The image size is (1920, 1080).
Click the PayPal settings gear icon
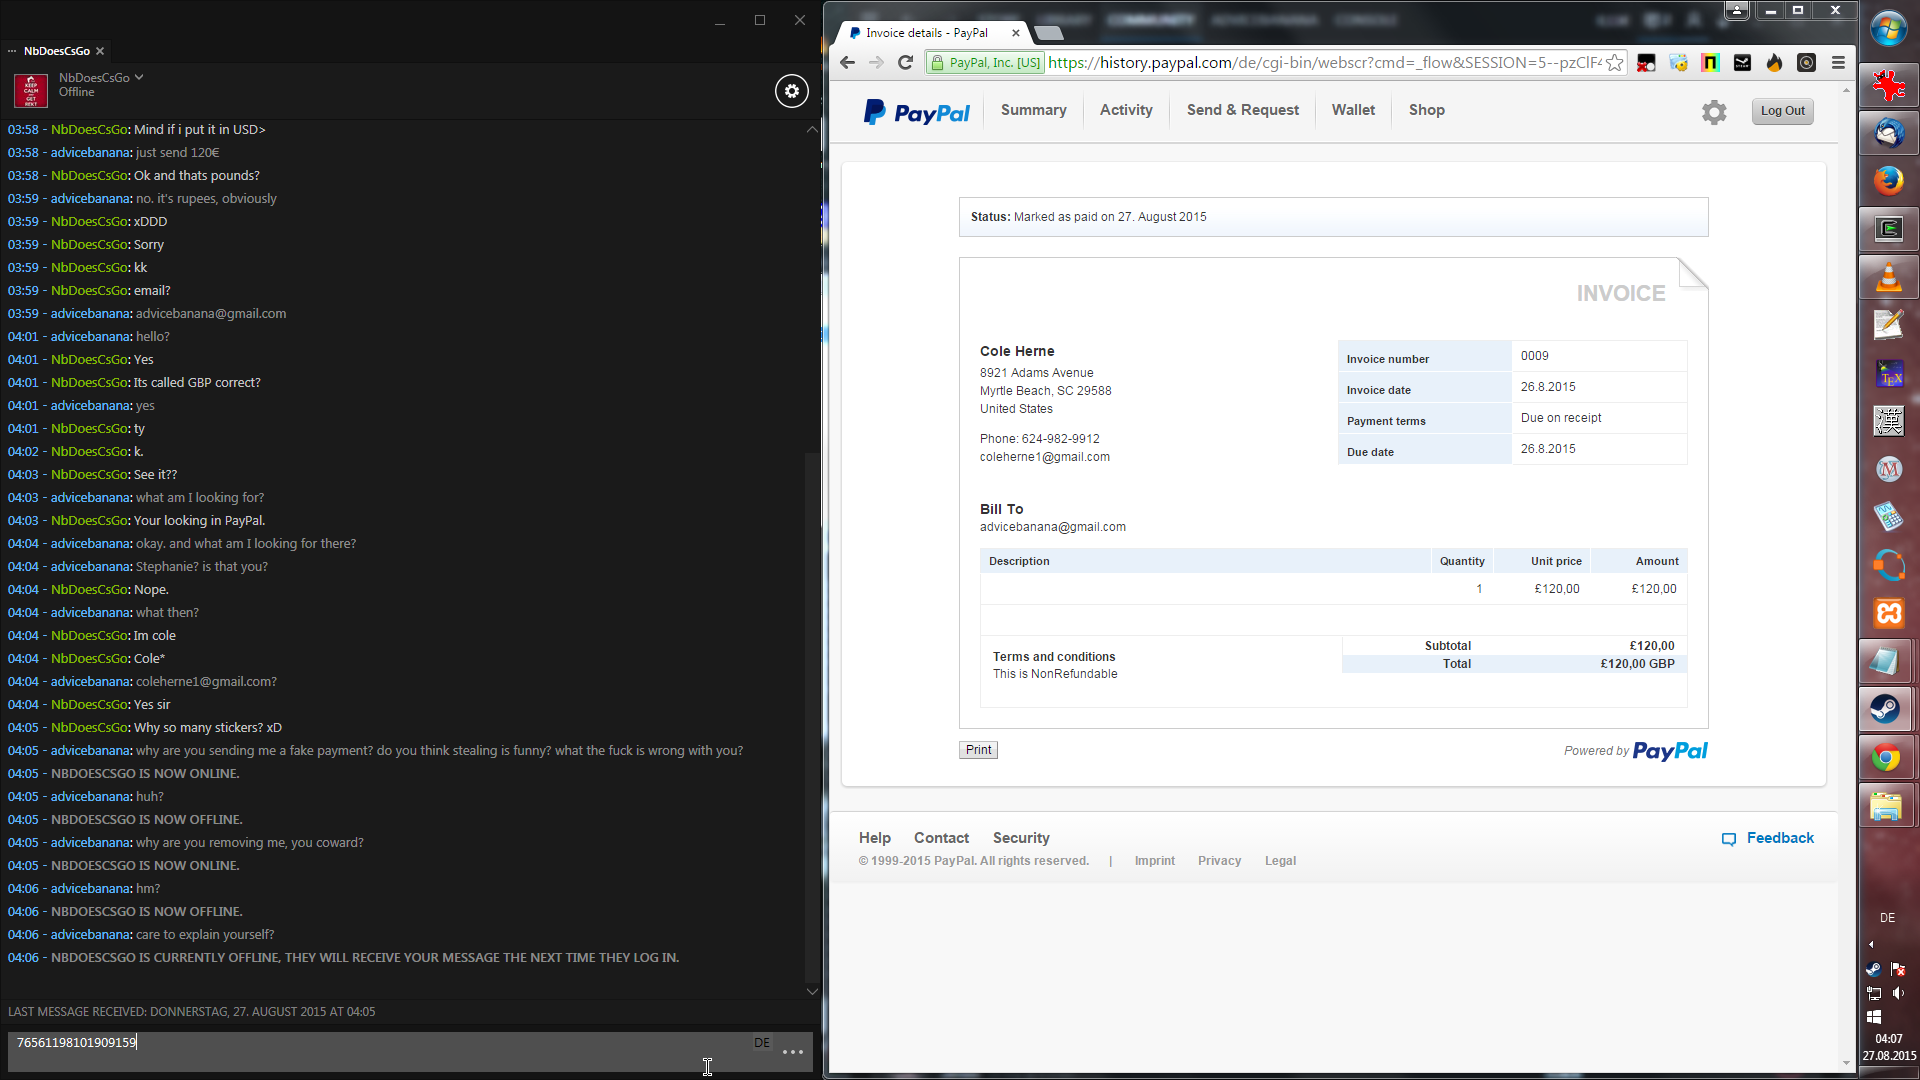pyautogui.click(x=1714, y=112)
